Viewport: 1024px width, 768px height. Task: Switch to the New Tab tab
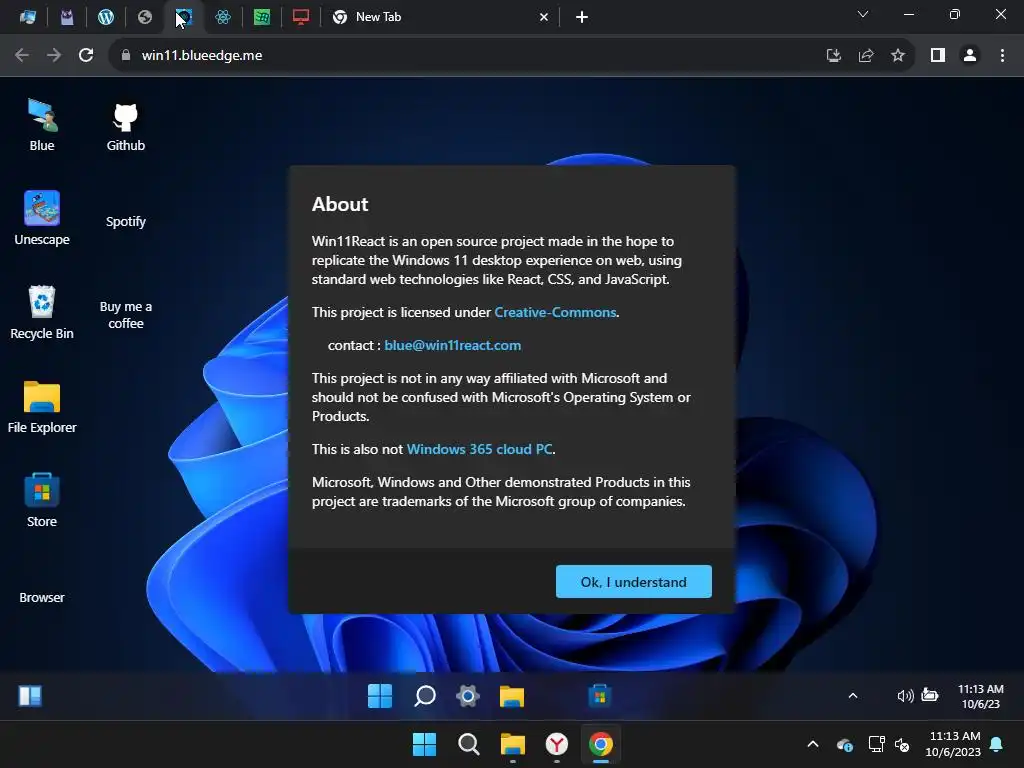[441, 17]
